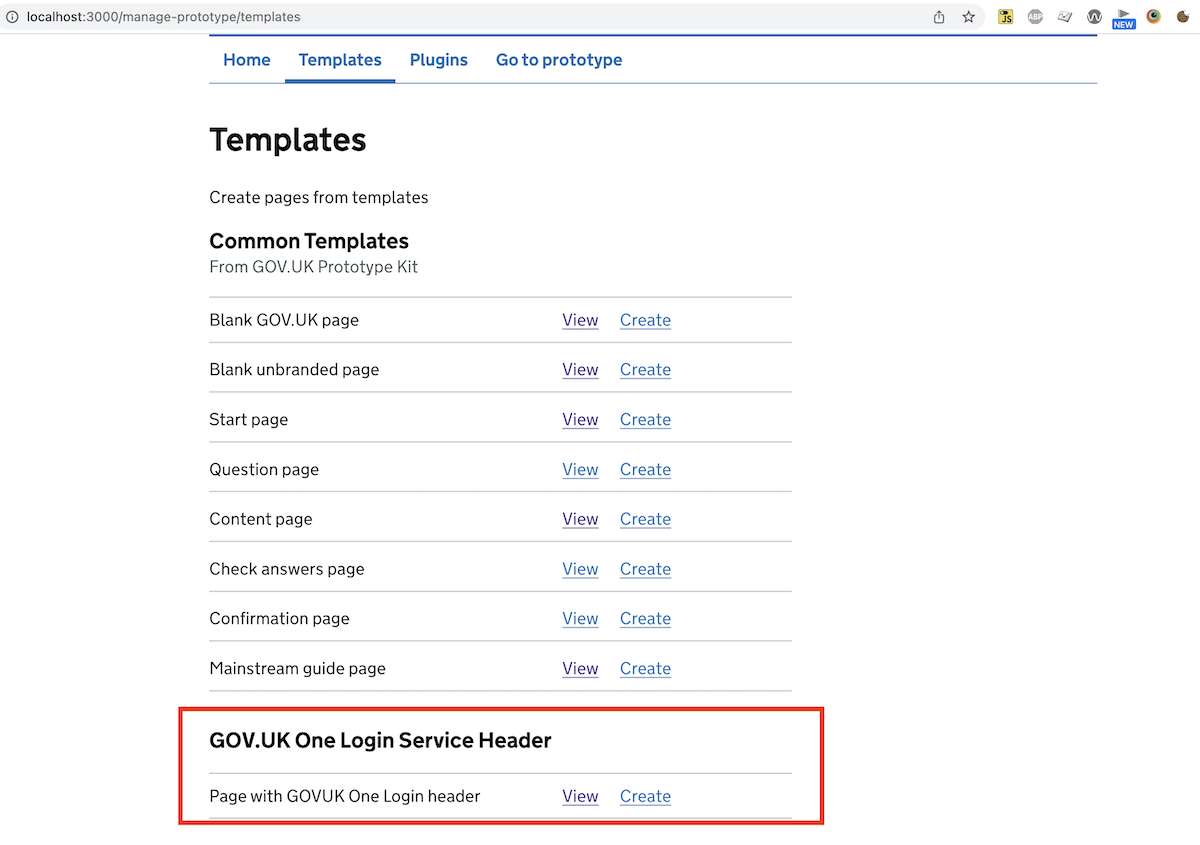Create a Check answers page
1200x845 pixels.
[x=645, y=569]
